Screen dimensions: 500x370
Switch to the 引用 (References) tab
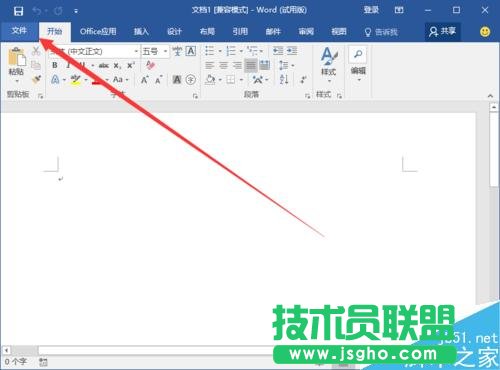[240, 32]
